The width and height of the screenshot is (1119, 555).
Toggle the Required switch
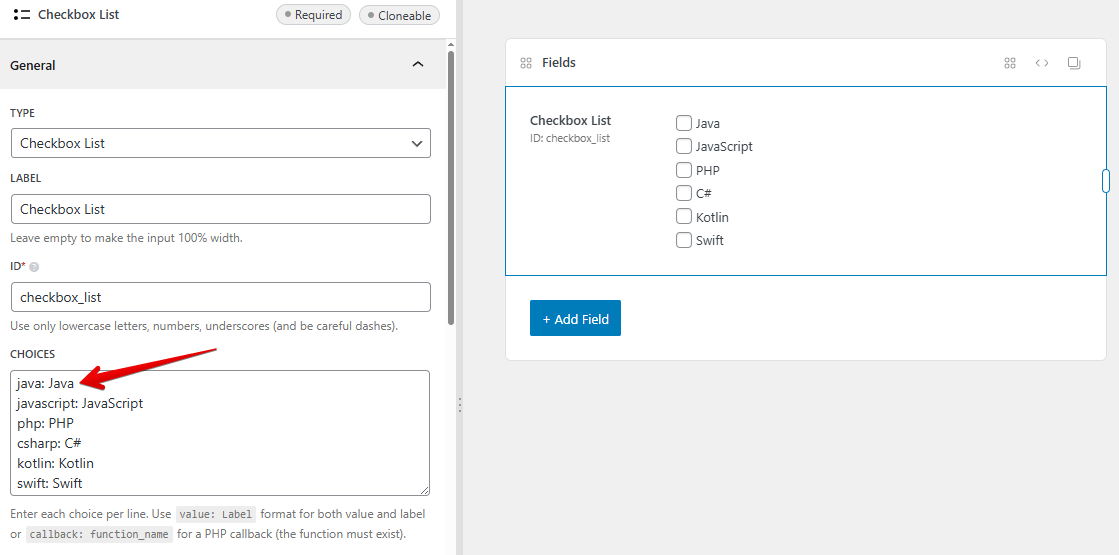click(x=313, y=14)
